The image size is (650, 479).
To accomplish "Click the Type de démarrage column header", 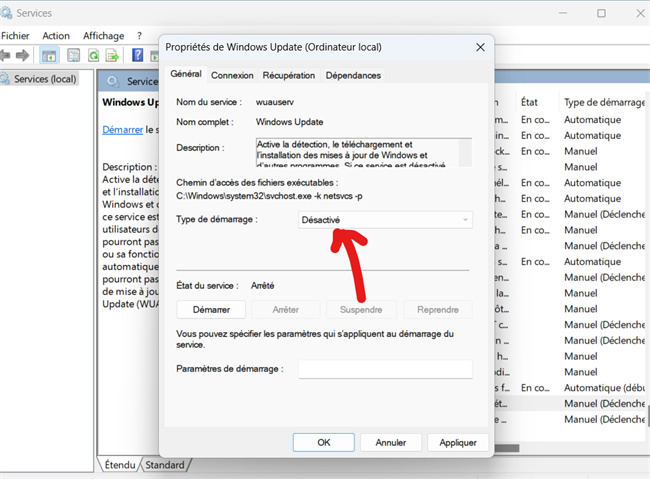I will 604,102.
